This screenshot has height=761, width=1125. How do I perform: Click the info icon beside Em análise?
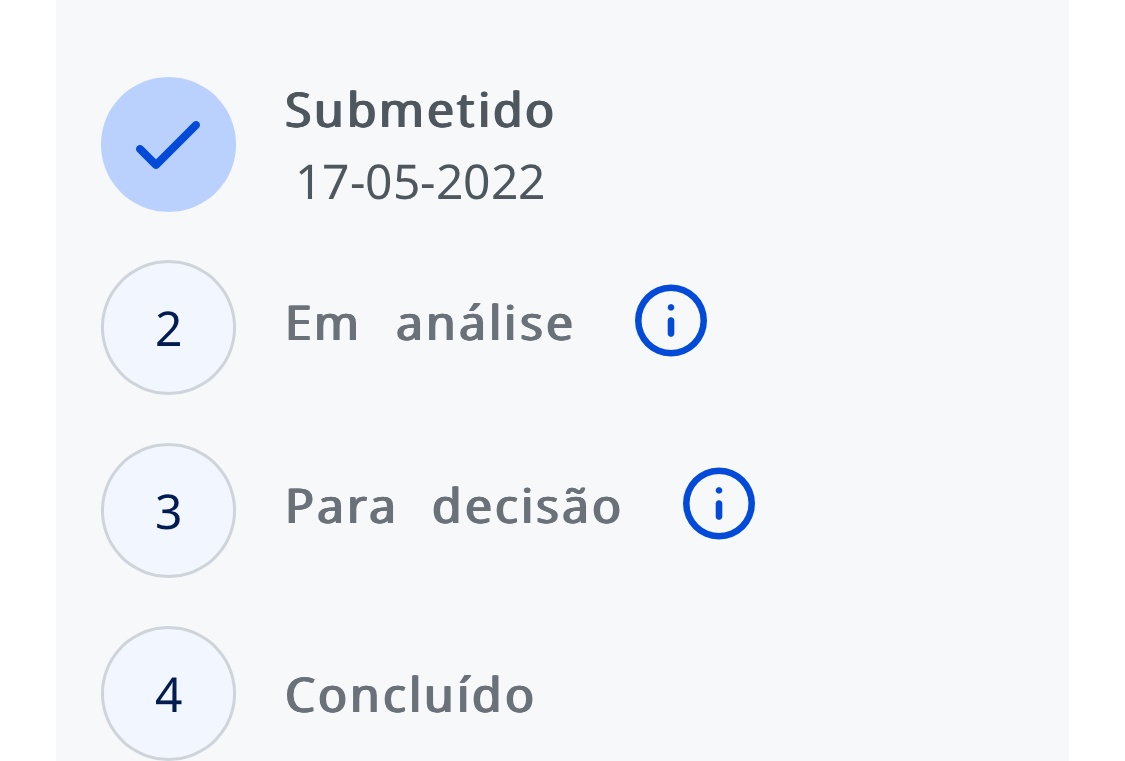coord(671,321)
